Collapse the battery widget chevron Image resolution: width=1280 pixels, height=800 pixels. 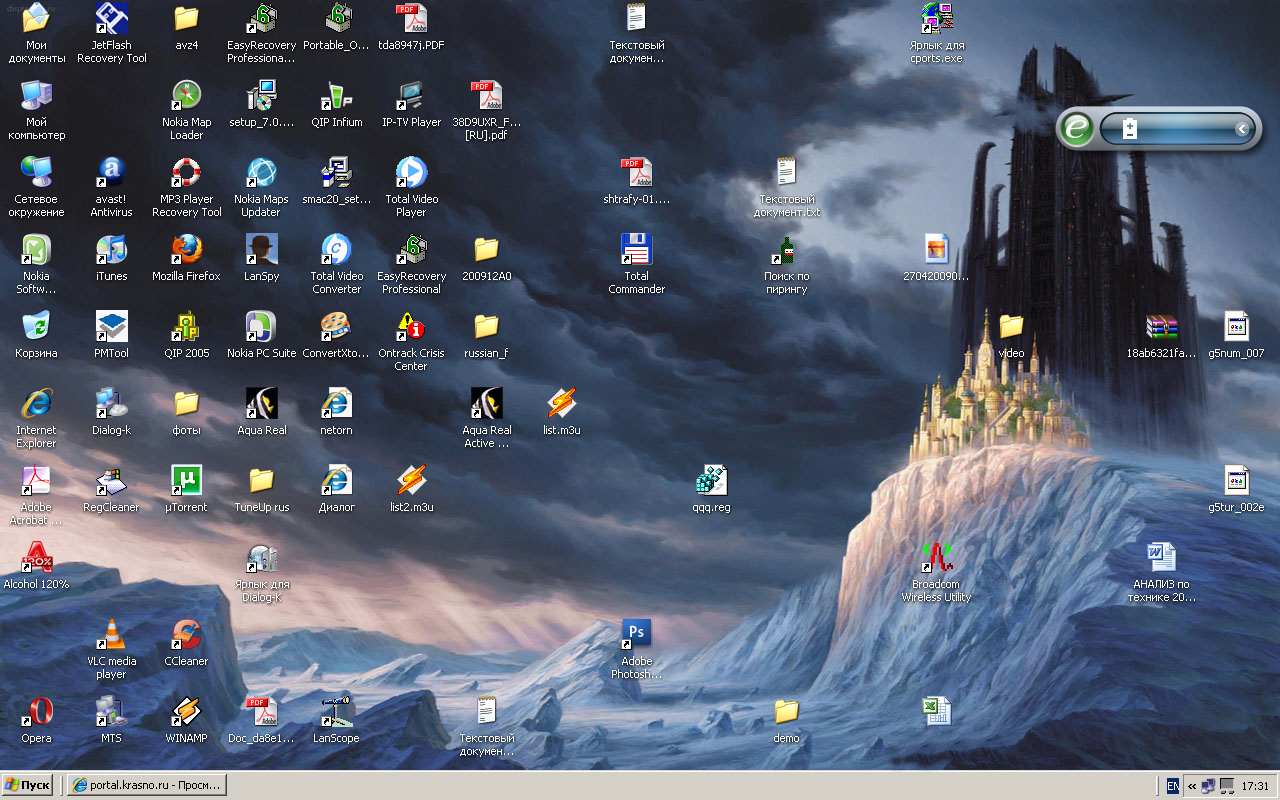1242,129
